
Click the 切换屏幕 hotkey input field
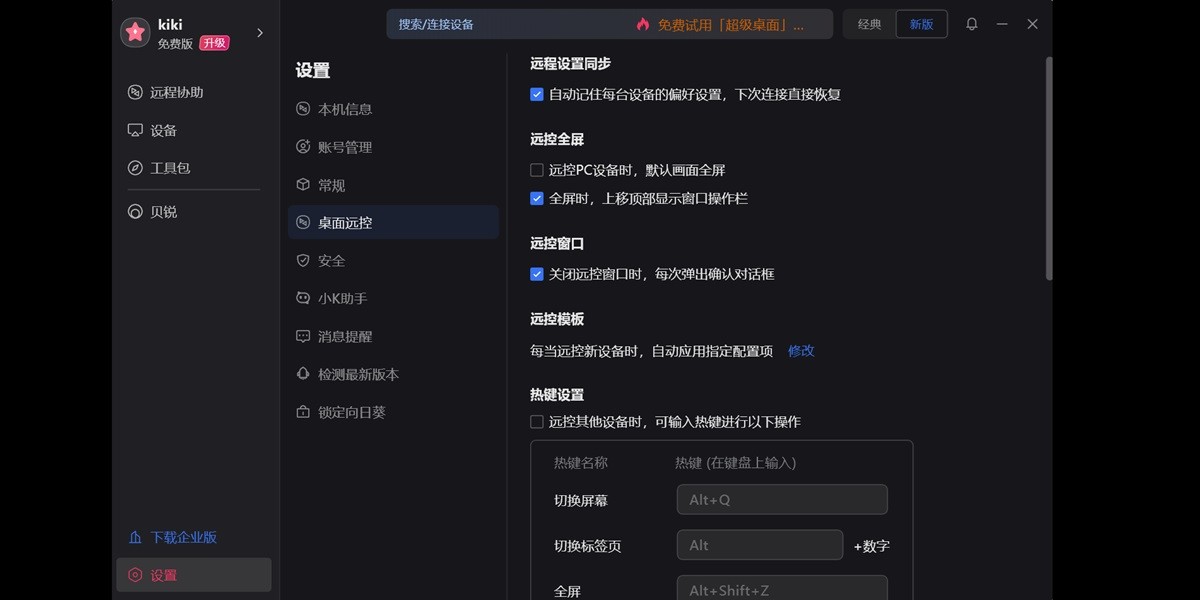[782, 499]
